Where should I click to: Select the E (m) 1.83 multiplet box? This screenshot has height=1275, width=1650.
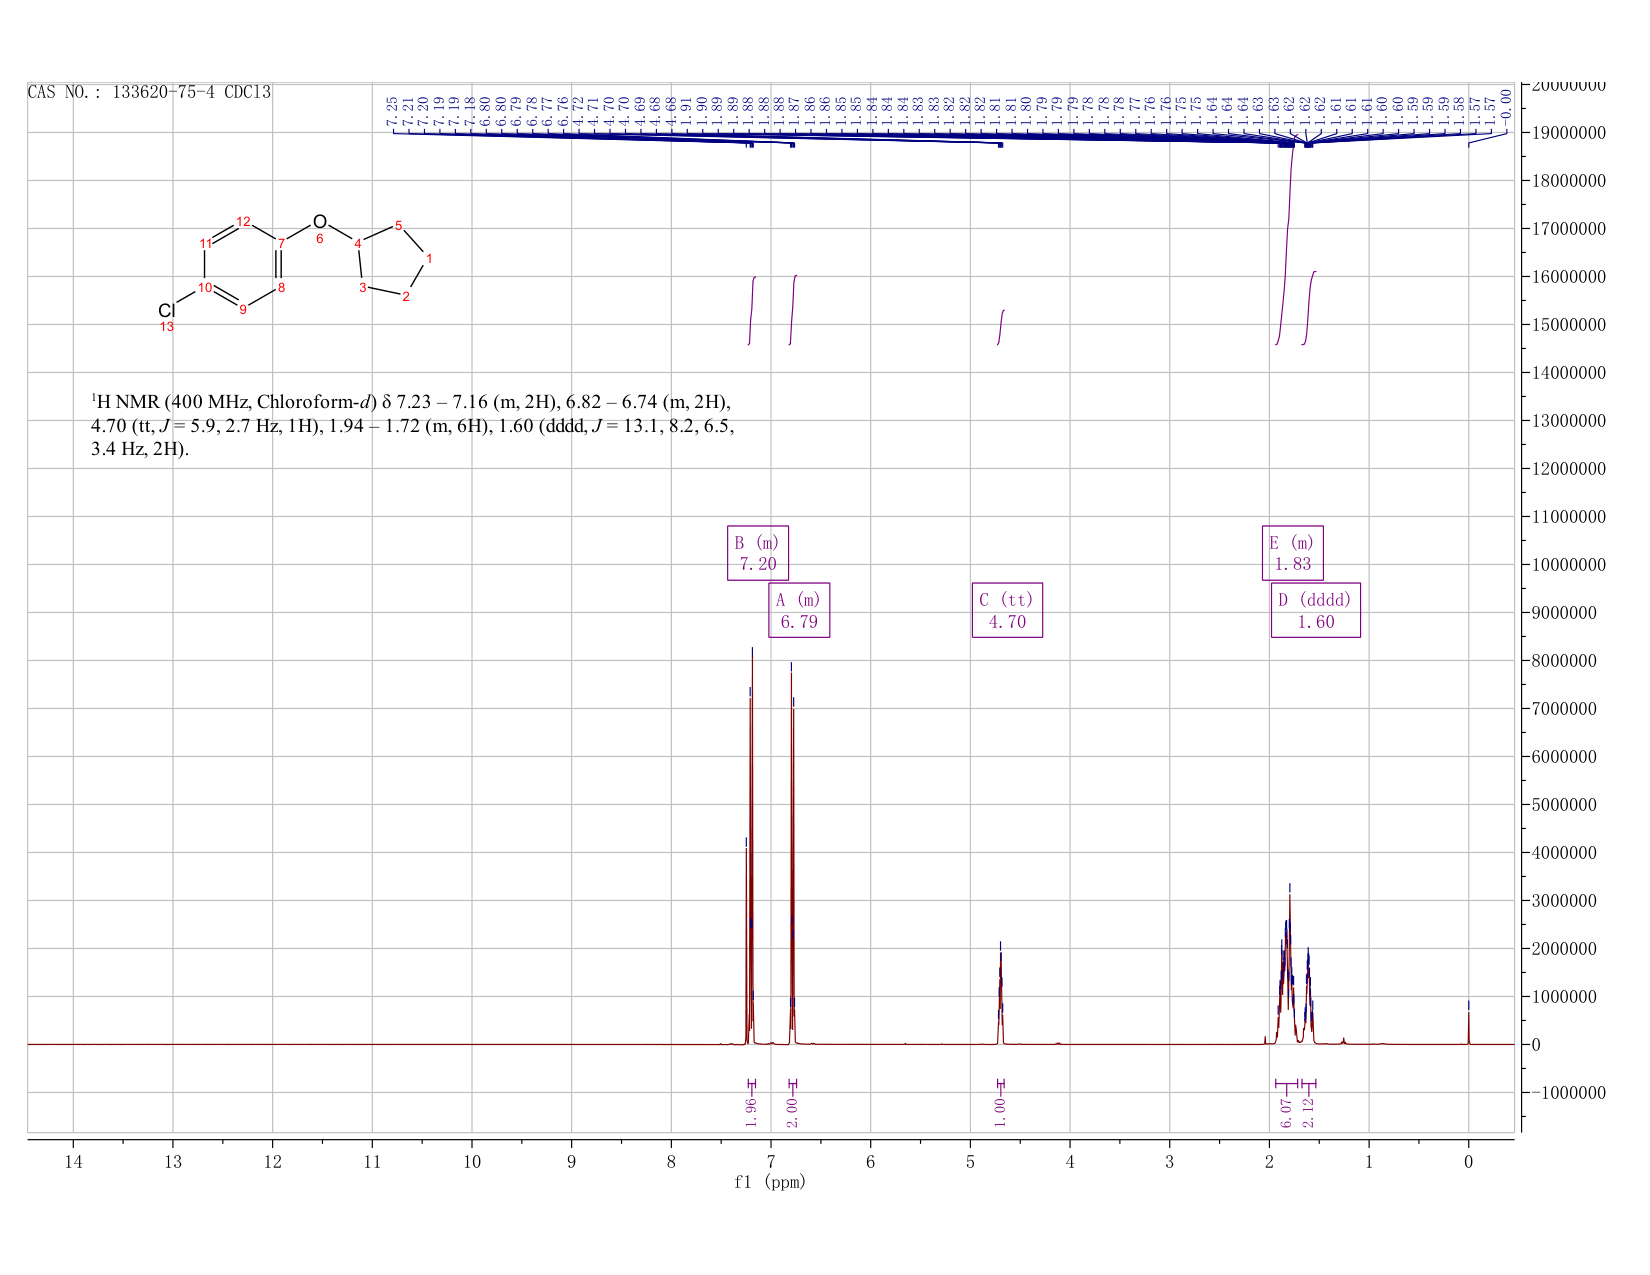point(1292,553)
